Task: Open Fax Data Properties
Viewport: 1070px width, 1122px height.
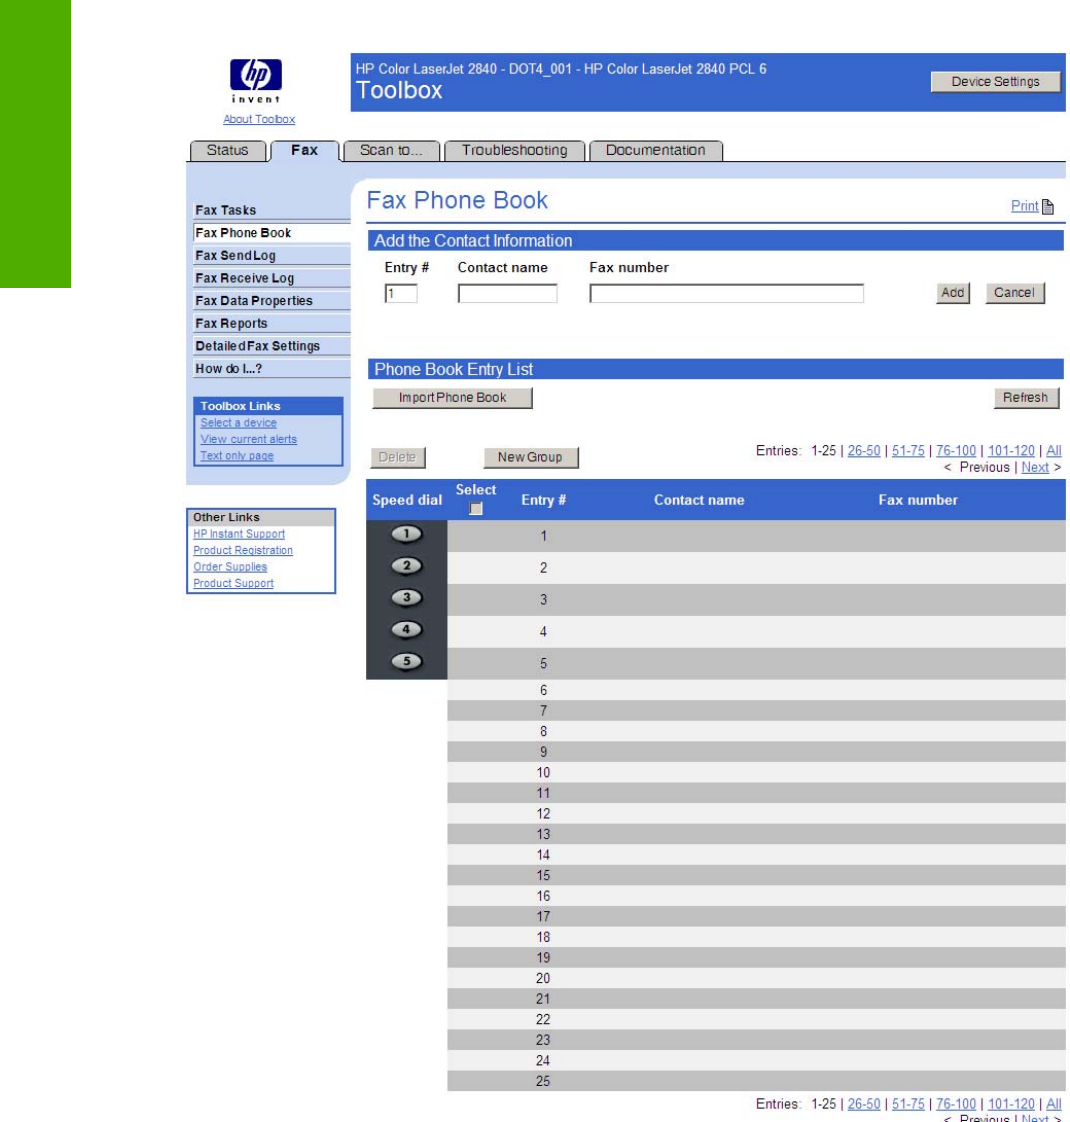Action: click(271, 301)
